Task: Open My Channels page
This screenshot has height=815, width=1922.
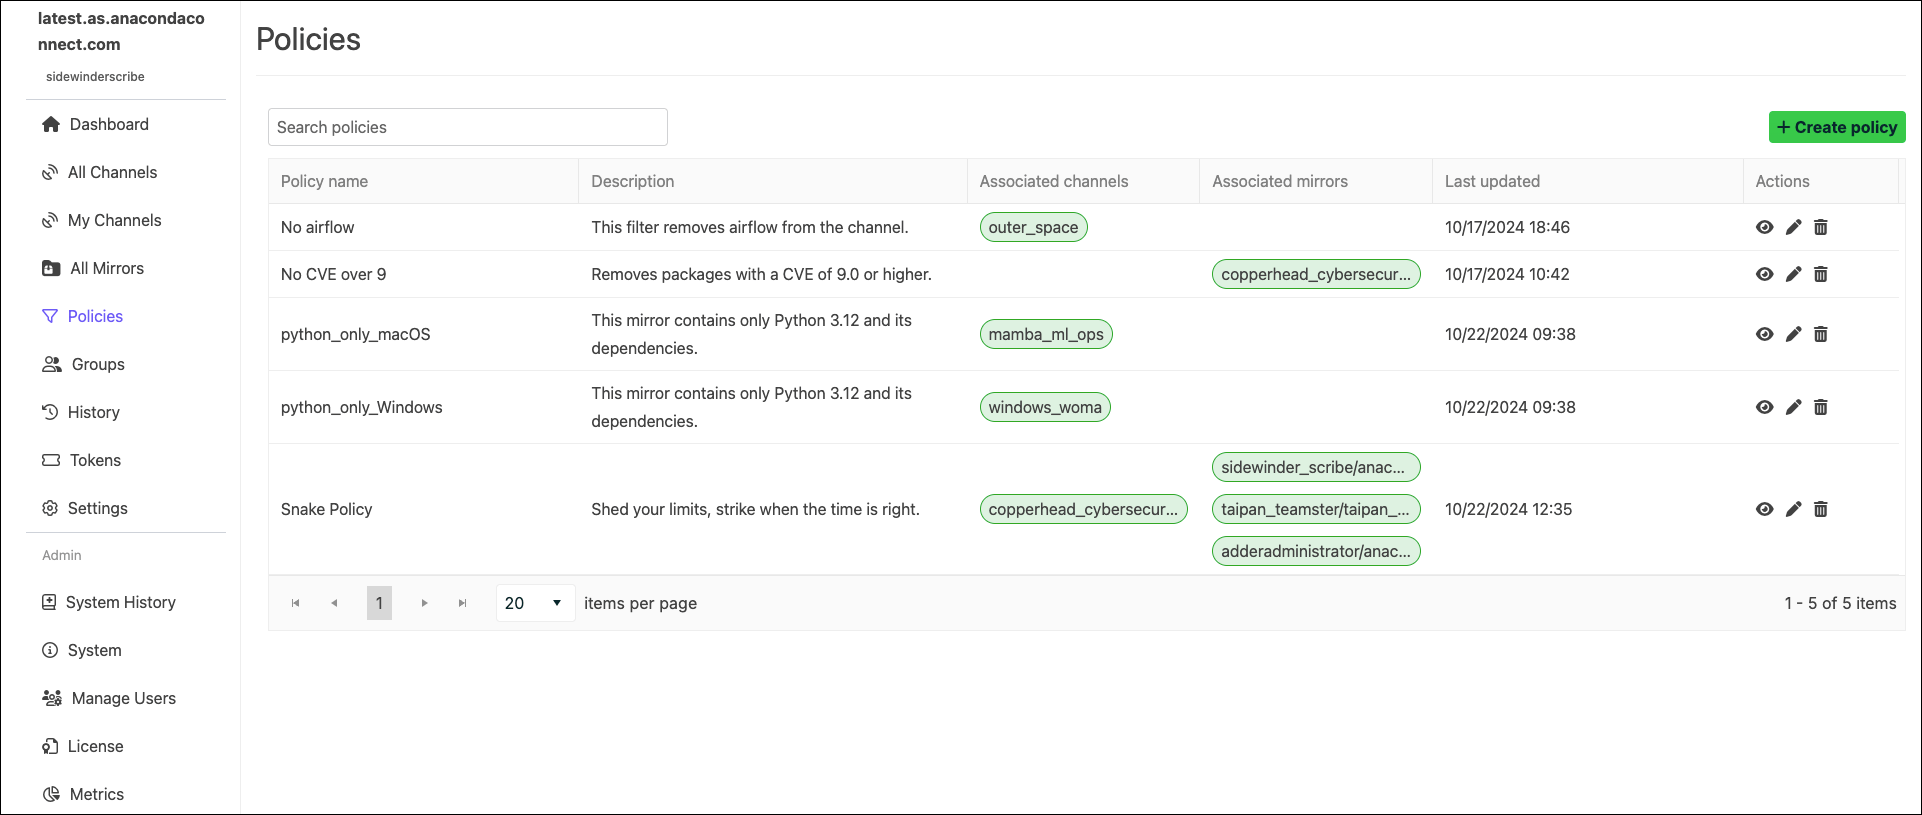Action: point(101,220)
